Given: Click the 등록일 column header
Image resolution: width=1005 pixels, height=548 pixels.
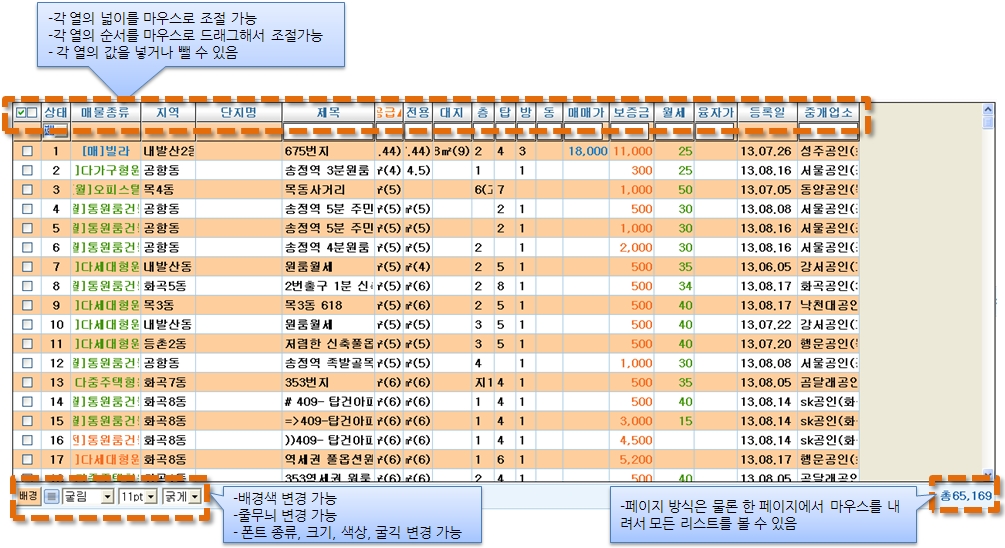Looking at the screenshot, I should pyautogui.click(x=767, y=113).
